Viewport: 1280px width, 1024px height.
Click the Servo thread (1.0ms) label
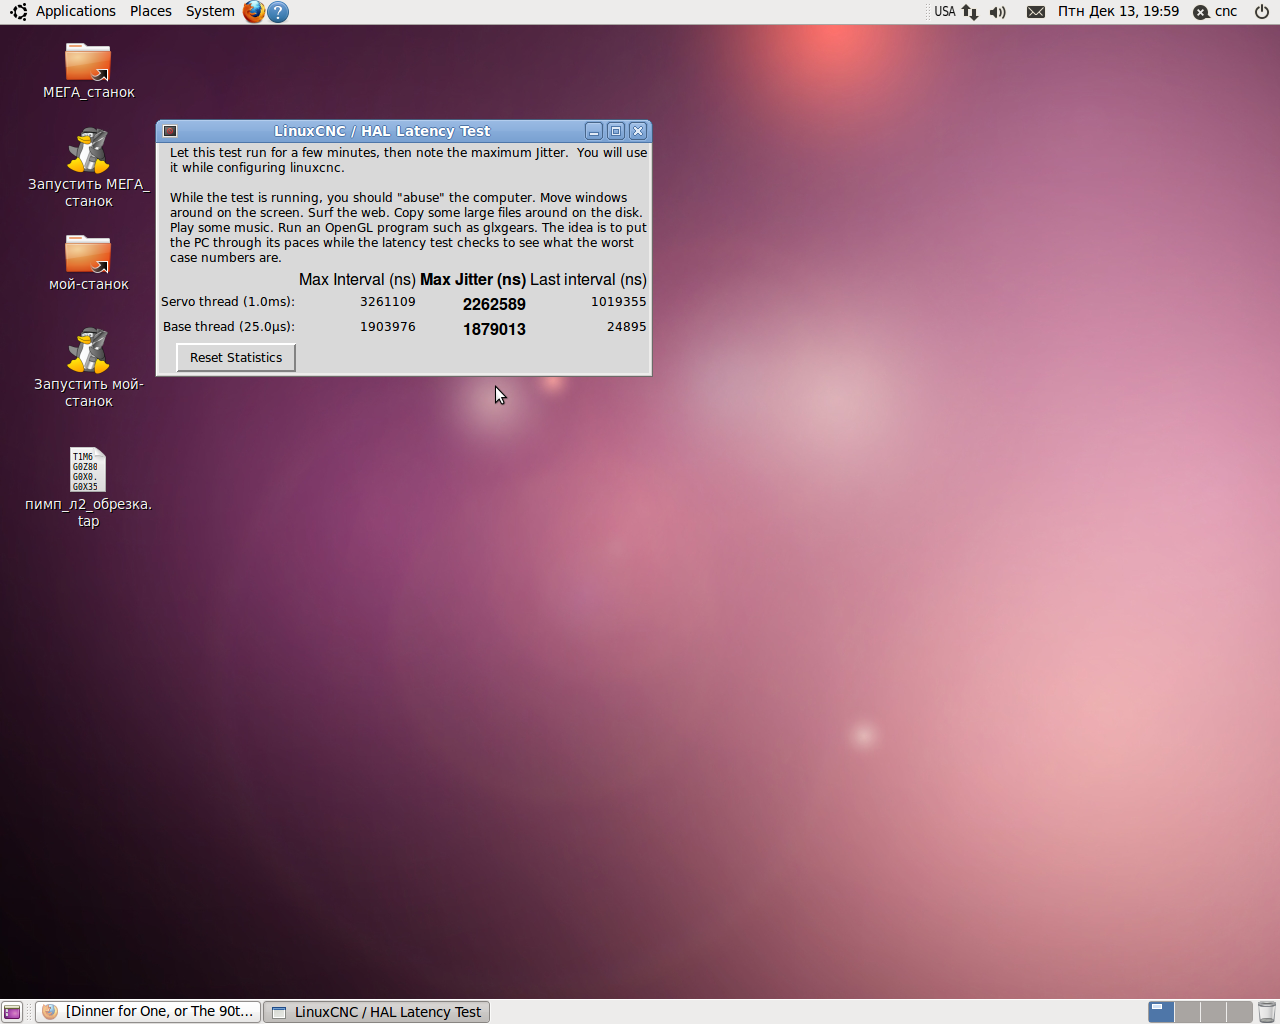[x=228, y=302]
